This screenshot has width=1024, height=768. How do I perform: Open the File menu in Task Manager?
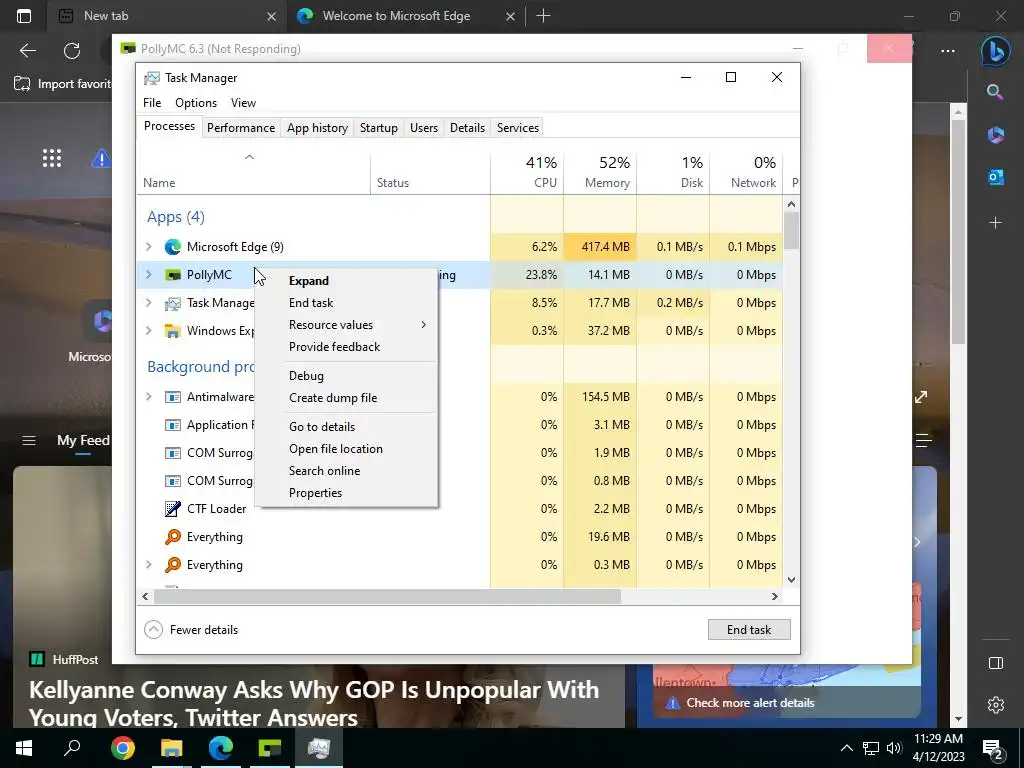click(x=152, y=103)
